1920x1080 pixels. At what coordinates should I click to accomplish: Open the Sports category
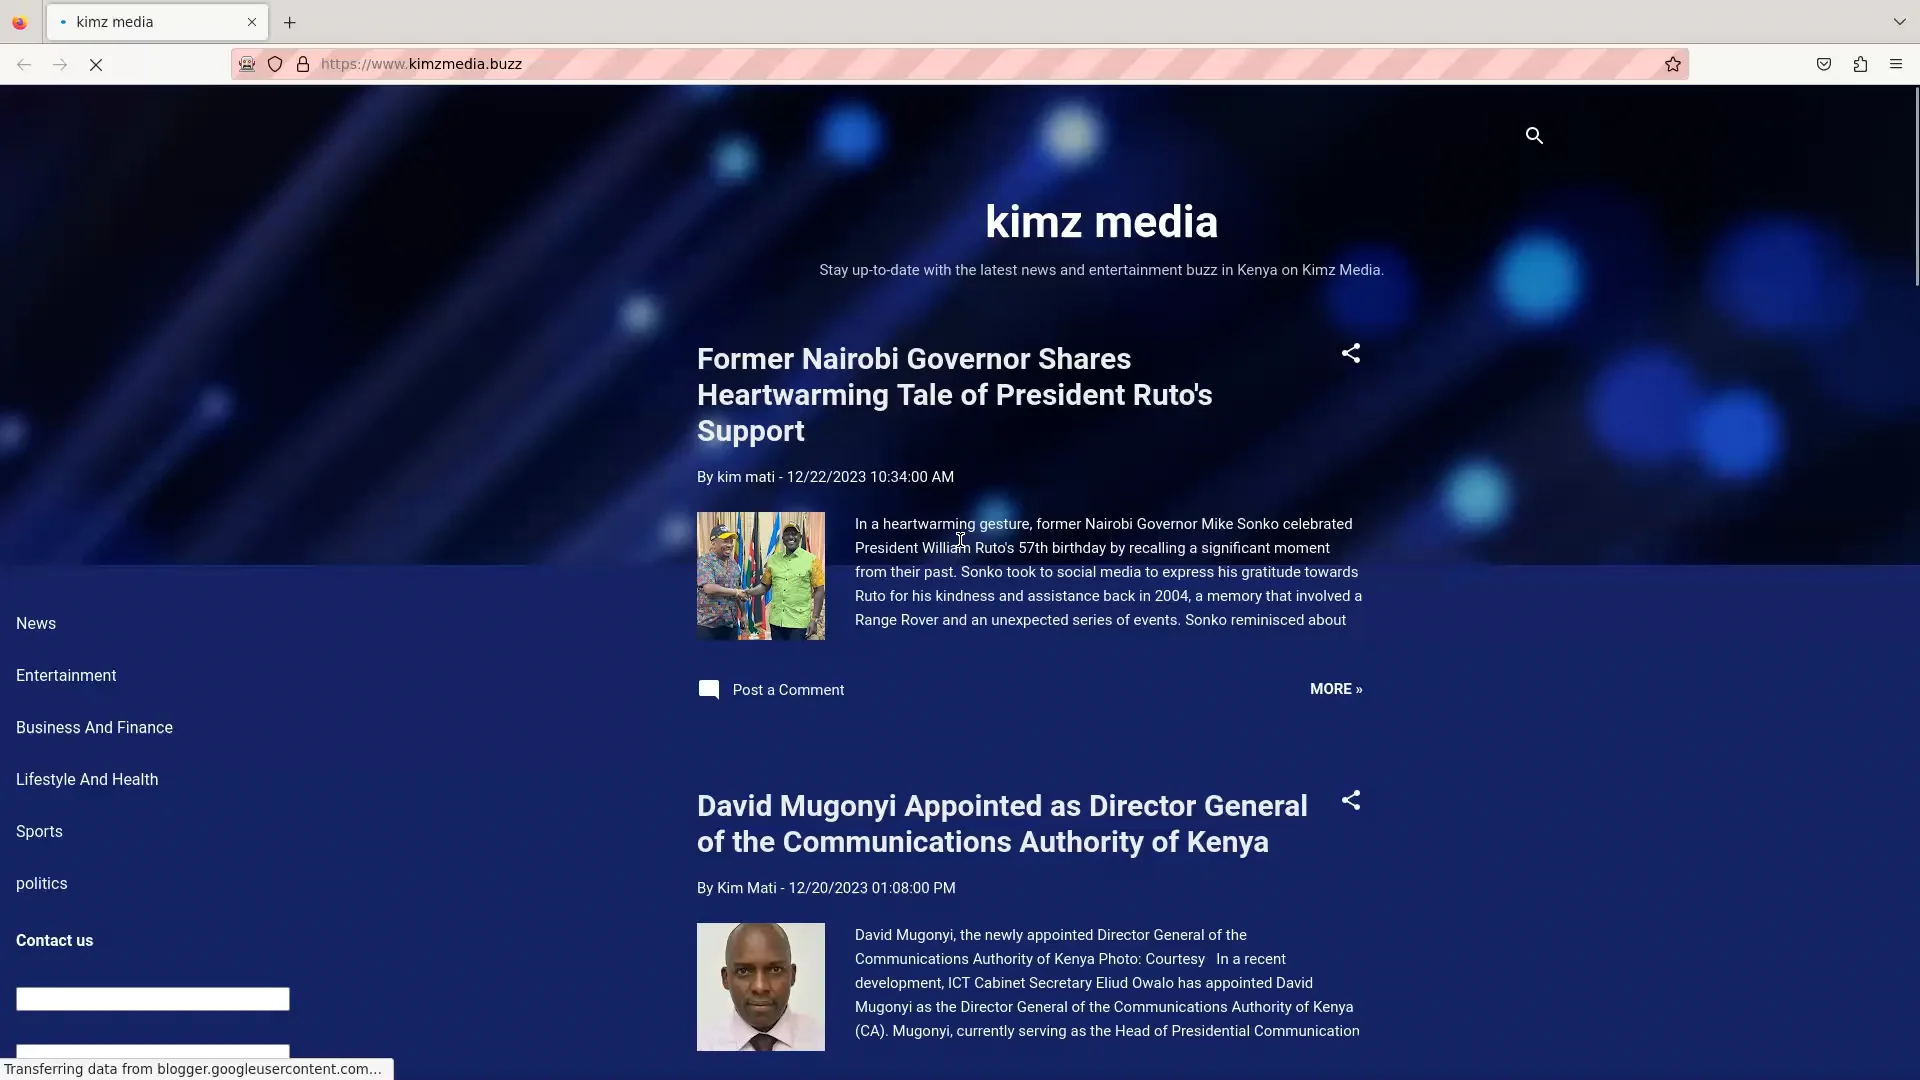(x=39, y=831)
